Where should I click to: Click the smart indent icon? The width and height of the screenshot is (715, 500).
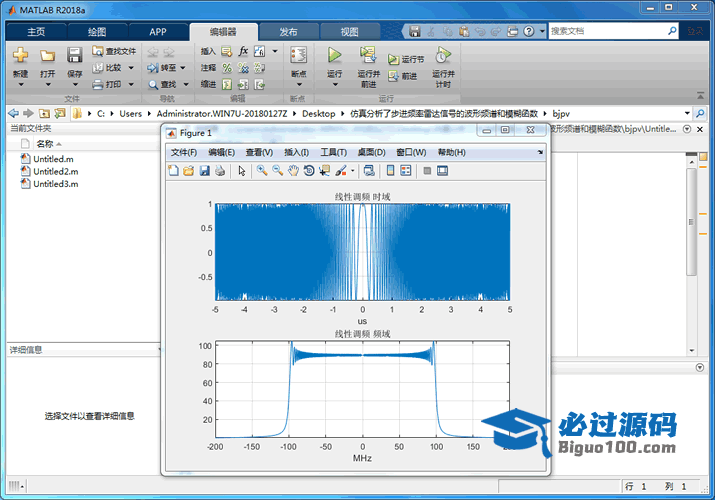click(x=227, y=84)
